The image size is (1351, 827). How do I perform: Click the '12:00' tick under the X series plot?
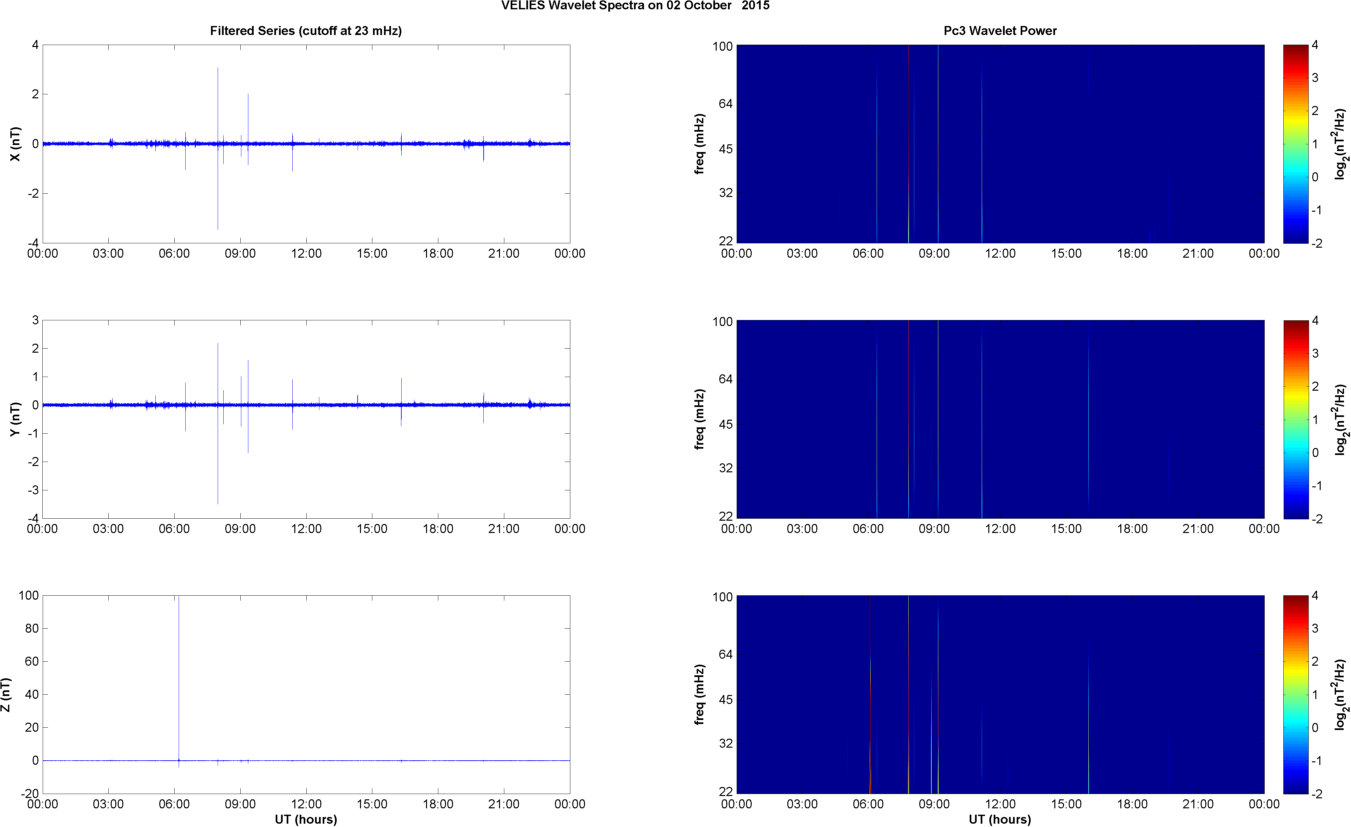pos(306,254)
